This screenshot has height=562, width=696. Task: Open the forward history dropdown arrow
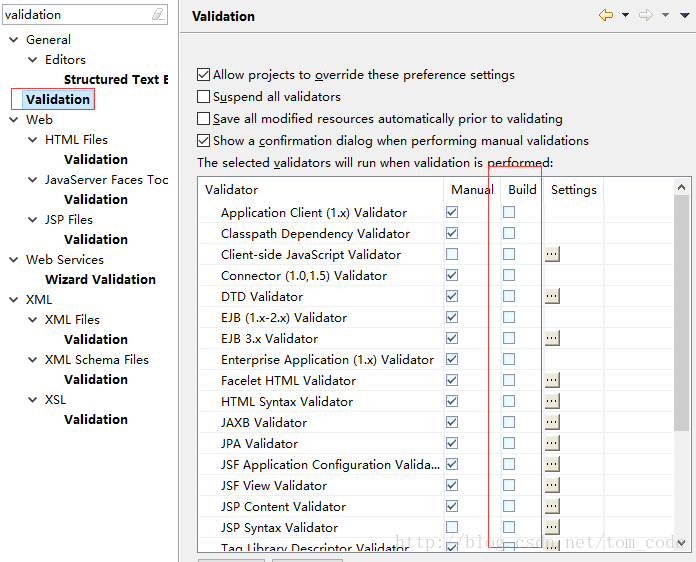pos(665,15)
